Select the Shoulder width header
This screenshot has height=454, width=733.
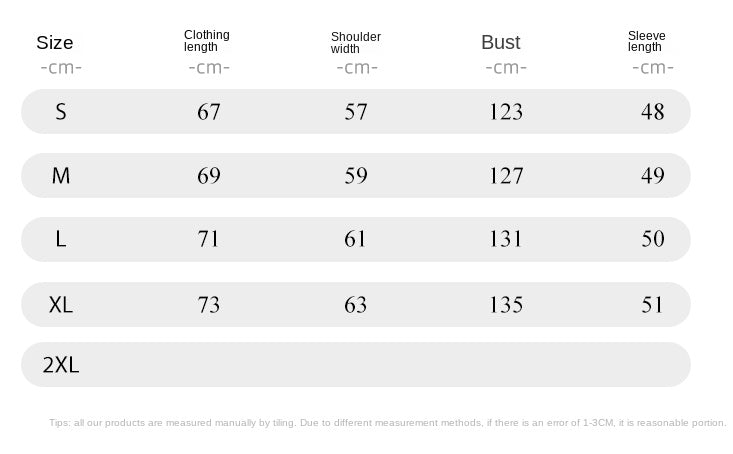click(x=356, y=43)
